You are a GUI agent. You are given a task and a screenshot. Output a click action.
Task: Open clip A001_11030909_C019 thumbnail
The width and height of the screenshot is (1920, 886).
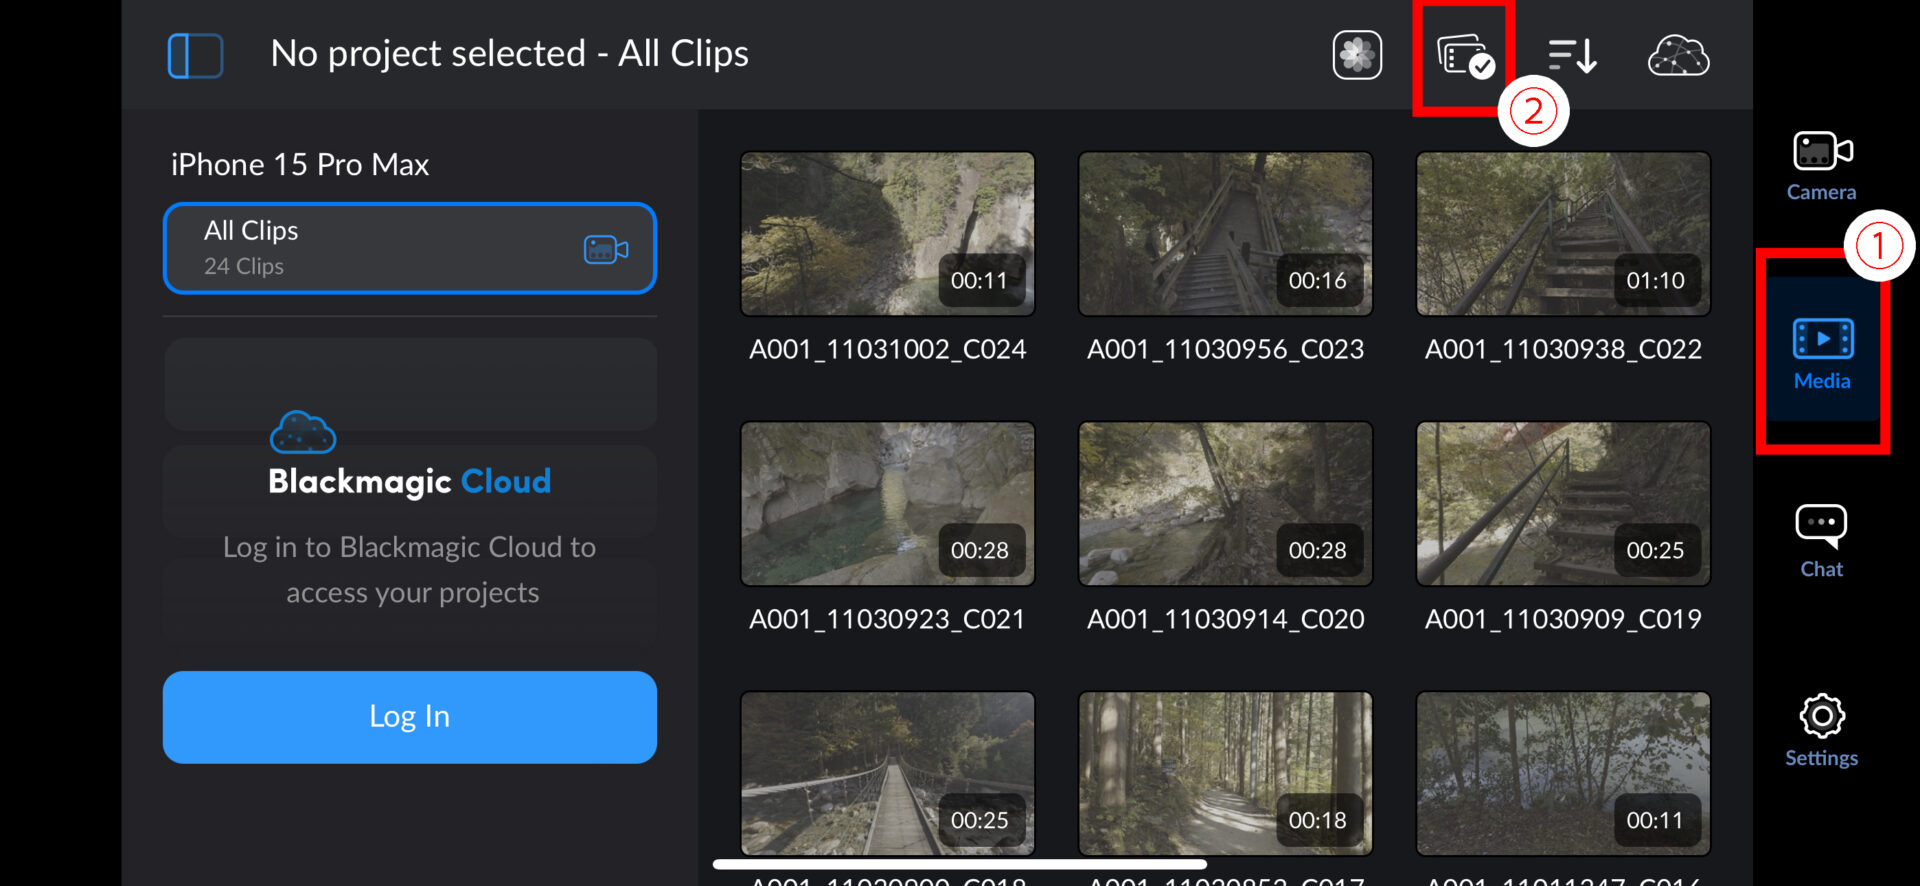pos(1563,504)
